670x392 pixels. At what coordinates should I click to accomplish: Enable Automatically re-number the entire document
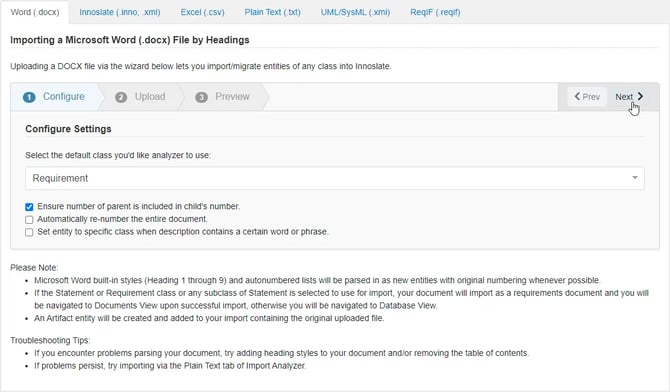[29, 220]
